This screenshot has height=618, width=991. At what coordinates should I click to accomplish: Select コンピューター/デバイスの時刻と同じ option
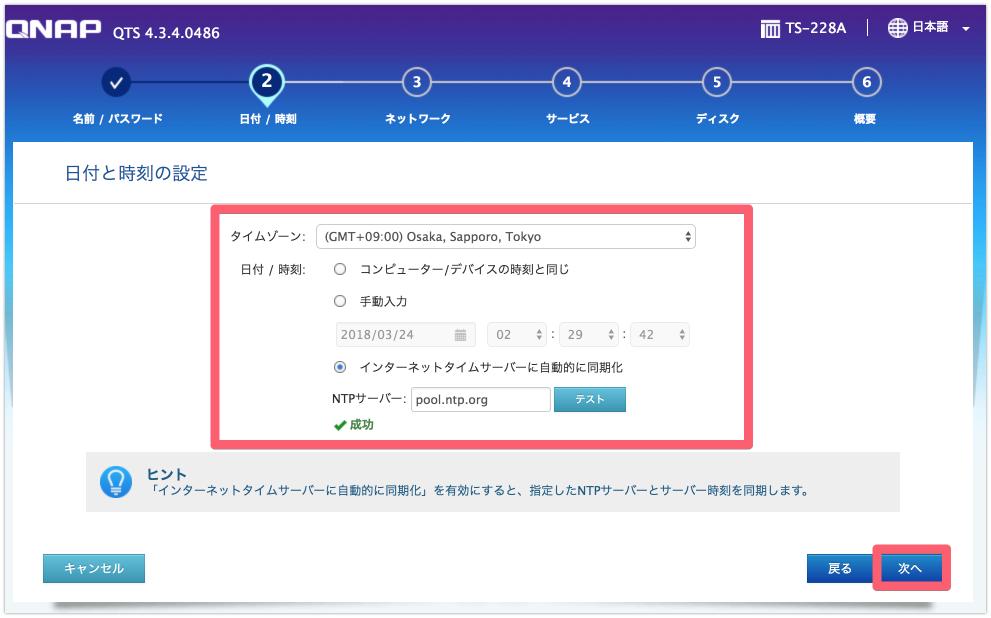pos(340,268)
